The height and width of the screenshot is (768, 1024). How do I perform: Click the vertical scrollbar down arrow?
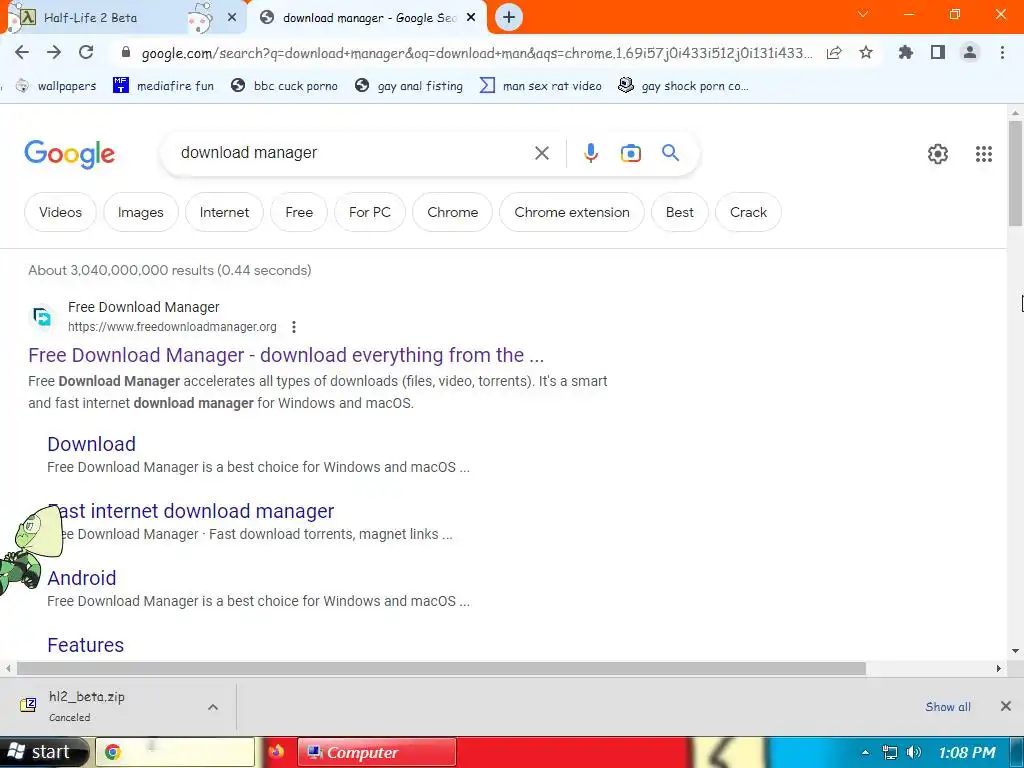tap(1015, 650)
